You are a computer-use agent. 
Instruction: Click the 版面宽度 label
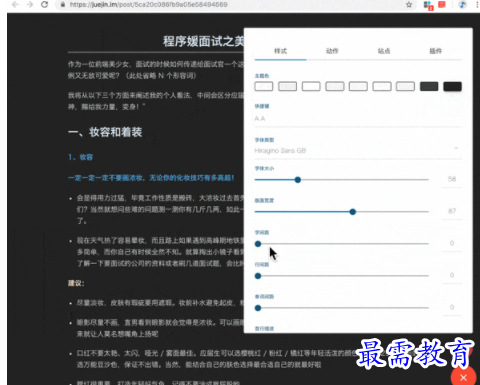tap(264, 200)
